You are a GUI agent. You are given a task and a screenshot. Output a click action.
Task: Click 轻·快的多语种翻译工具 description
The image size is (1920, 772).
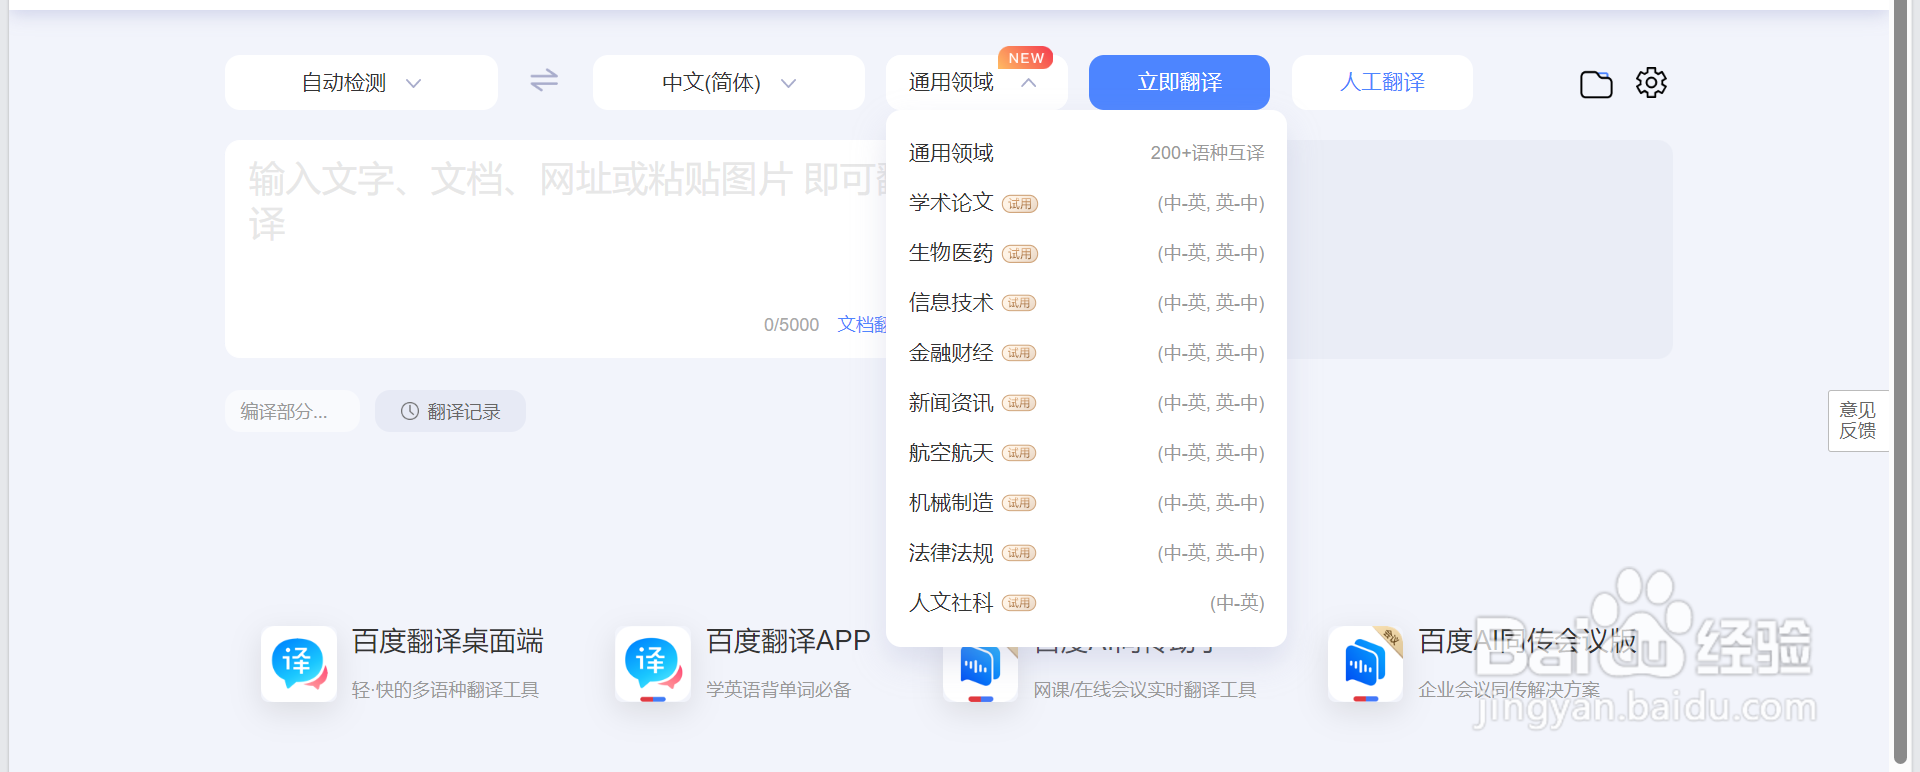coord(446,690)
